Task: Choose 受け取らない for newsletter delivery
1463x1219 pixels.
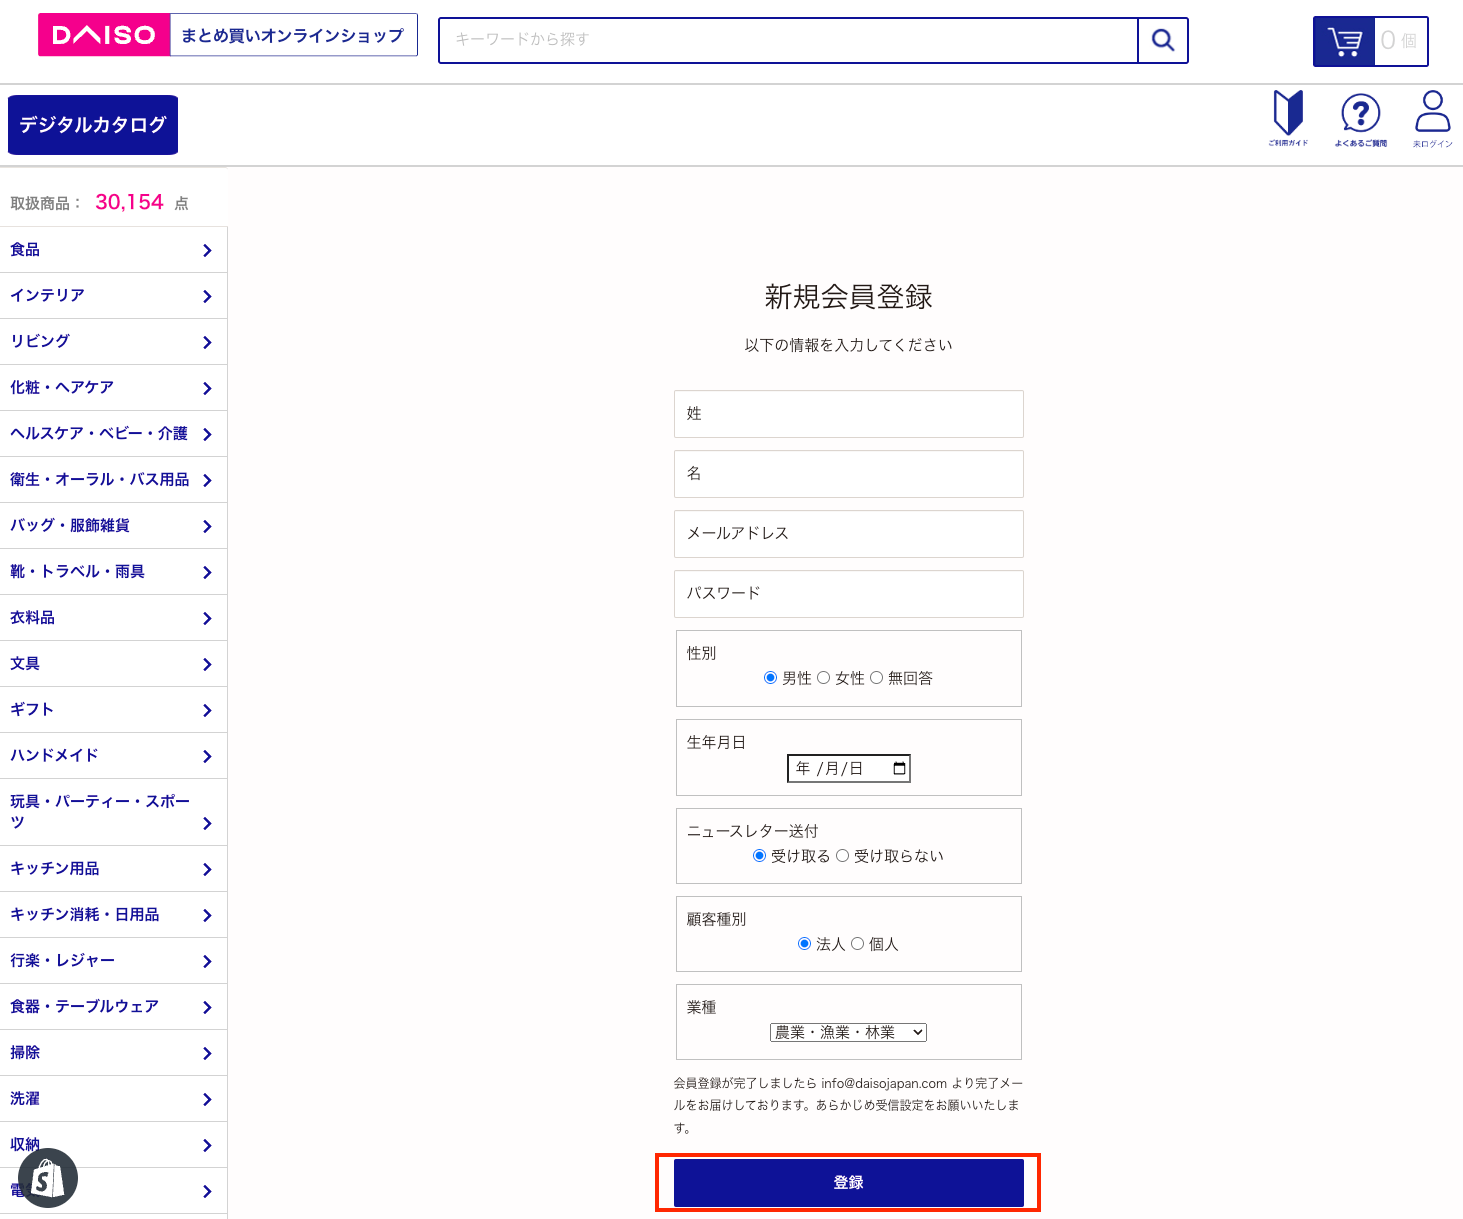Action: [x=842, y=856]
